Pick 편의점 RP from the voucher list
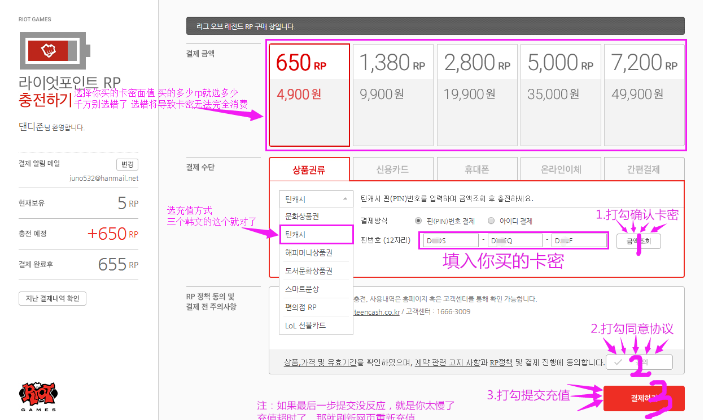The image size is (703, 420). [316, 307]
